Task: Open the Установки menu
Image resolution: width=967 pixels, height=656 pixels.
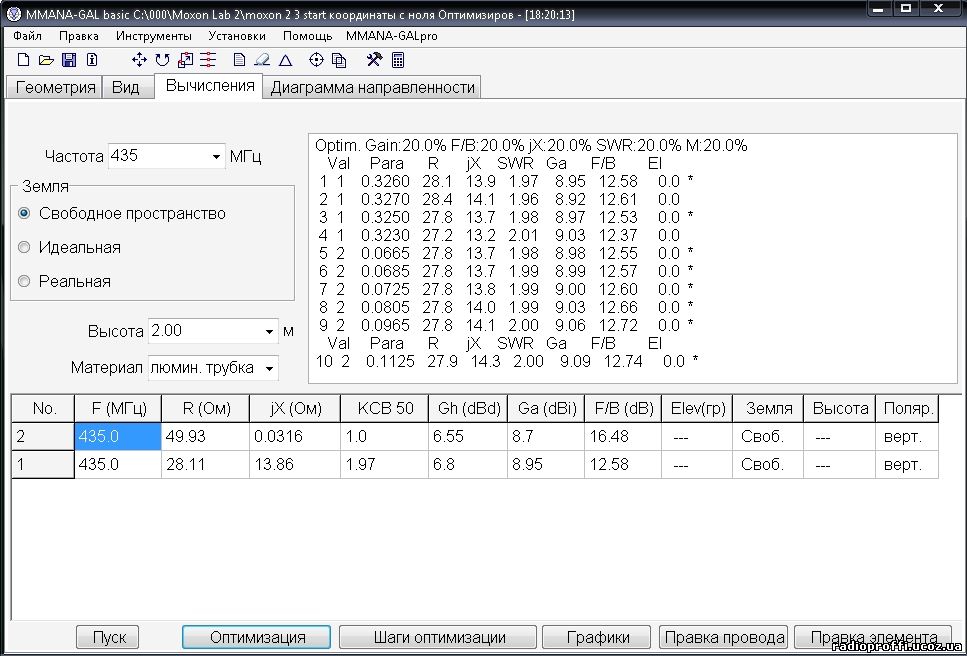Action: click(x=237, y=36)
